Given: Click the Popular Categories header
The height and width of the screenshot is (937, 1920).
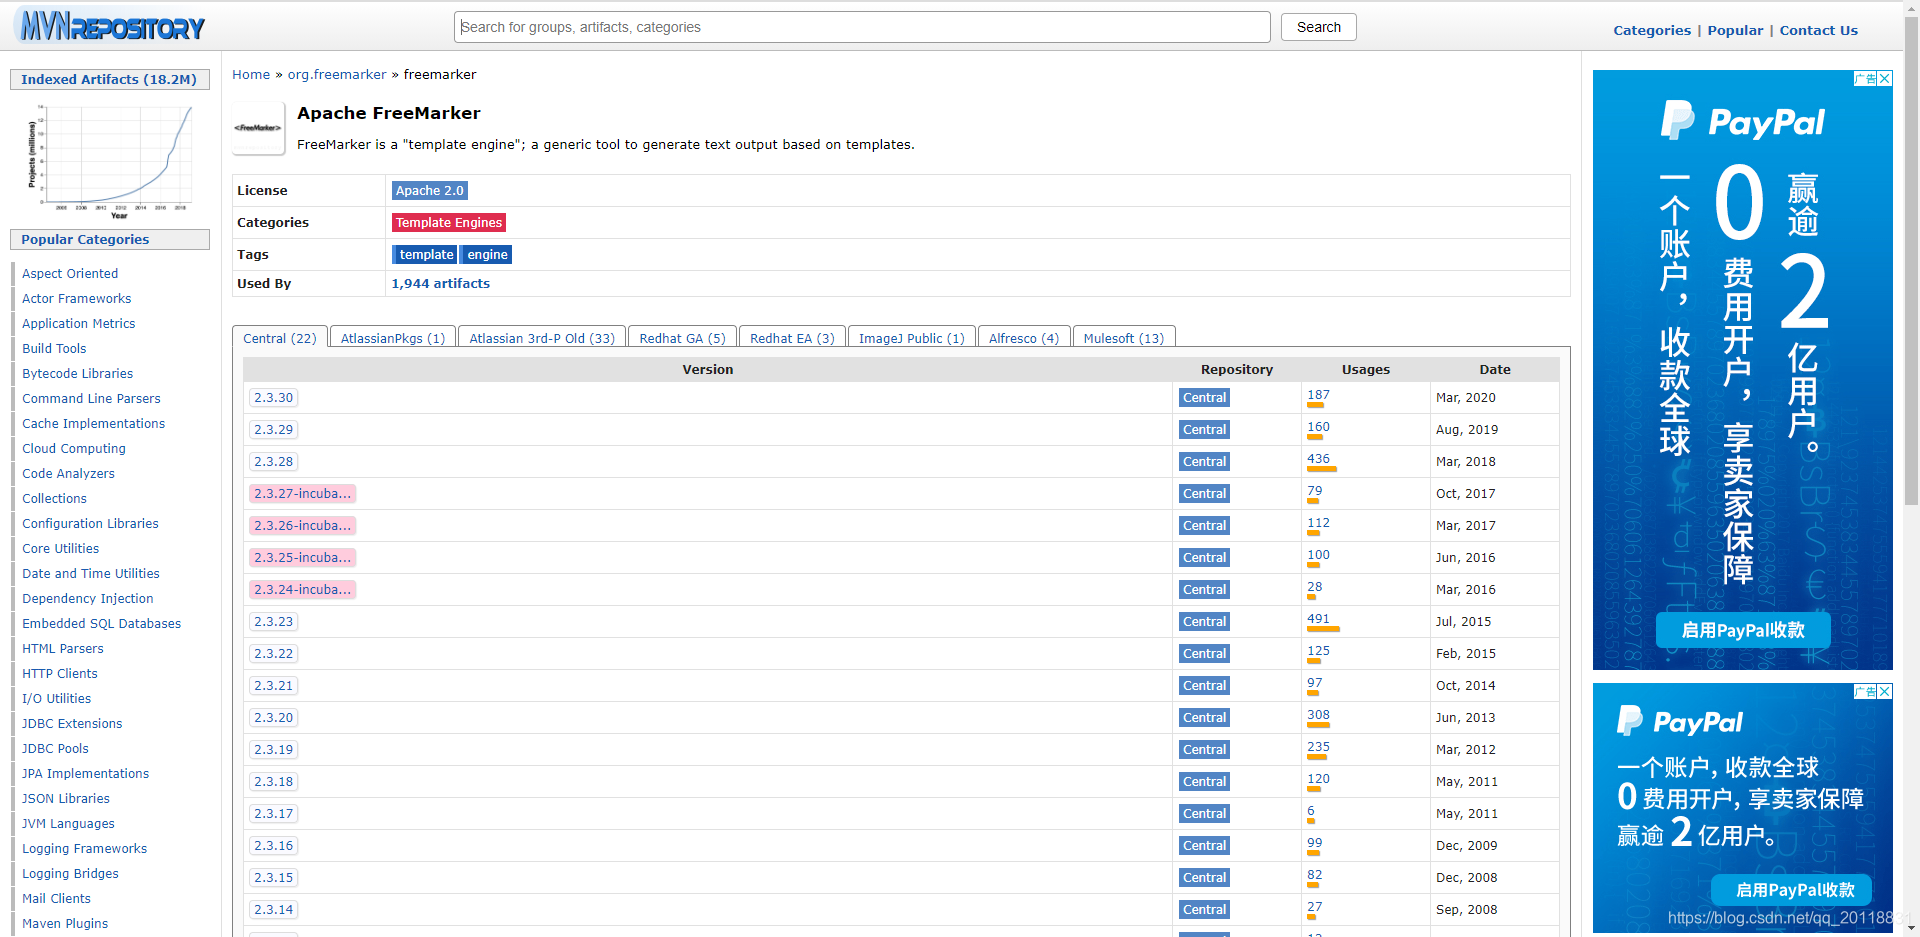Looking at the screenshot, I should click(109, 239).
